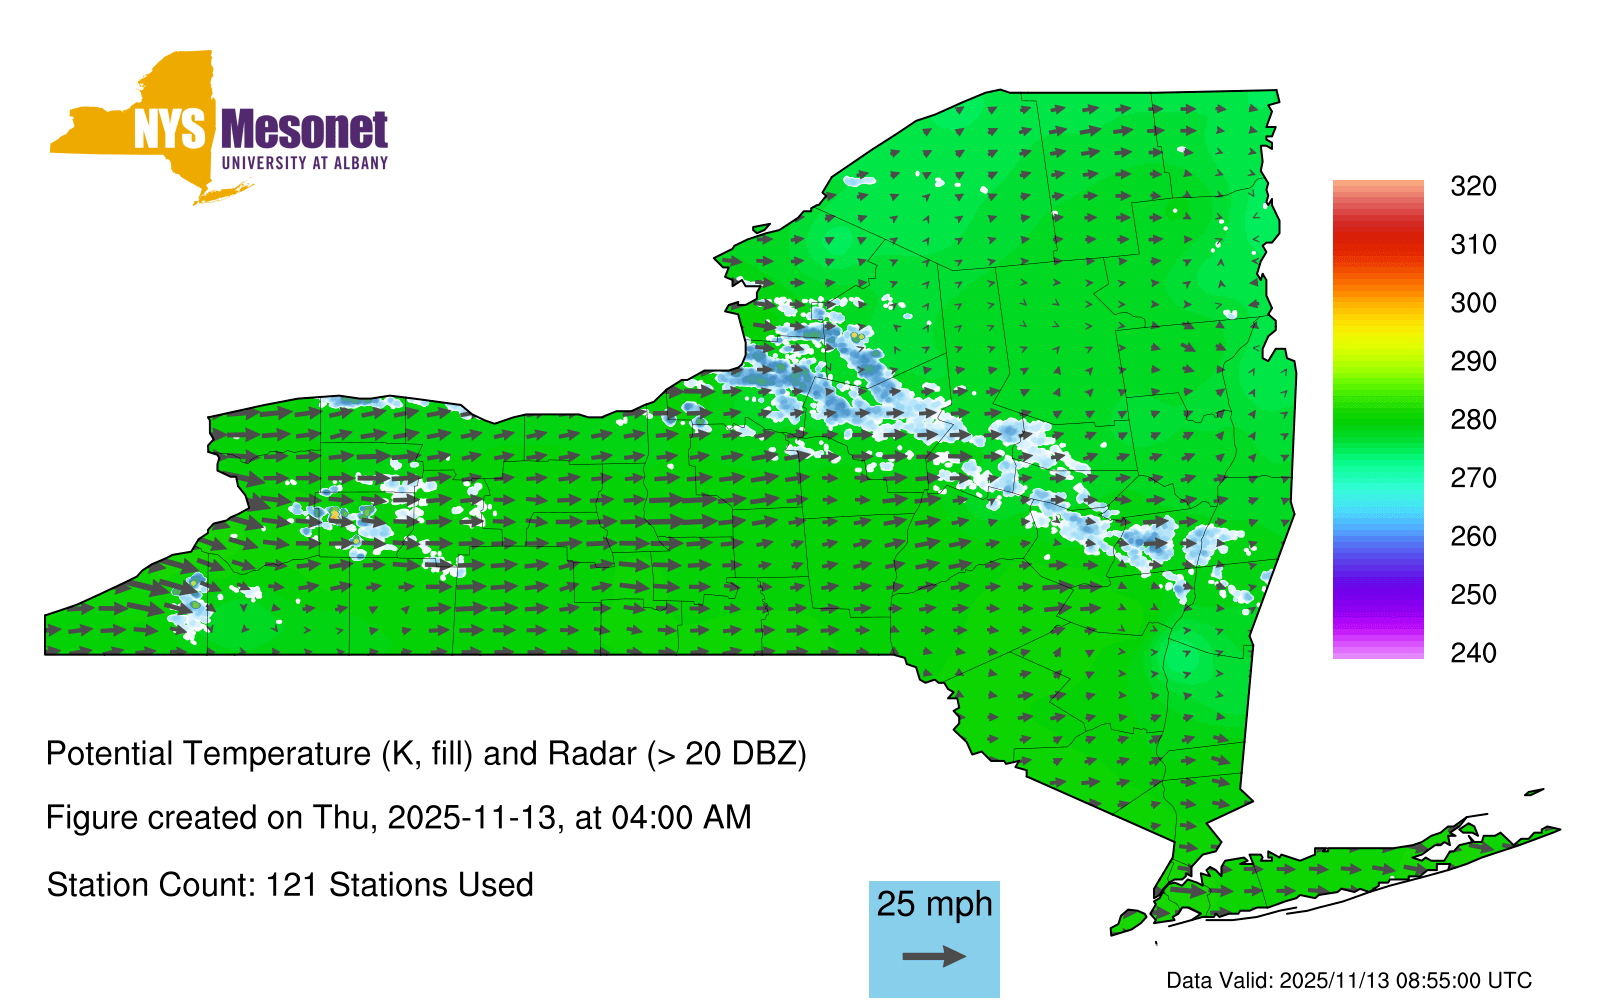Screen dimensions: 1600x1000
Task: Click the 240 colorbar label
Action: coord(1473,653)
